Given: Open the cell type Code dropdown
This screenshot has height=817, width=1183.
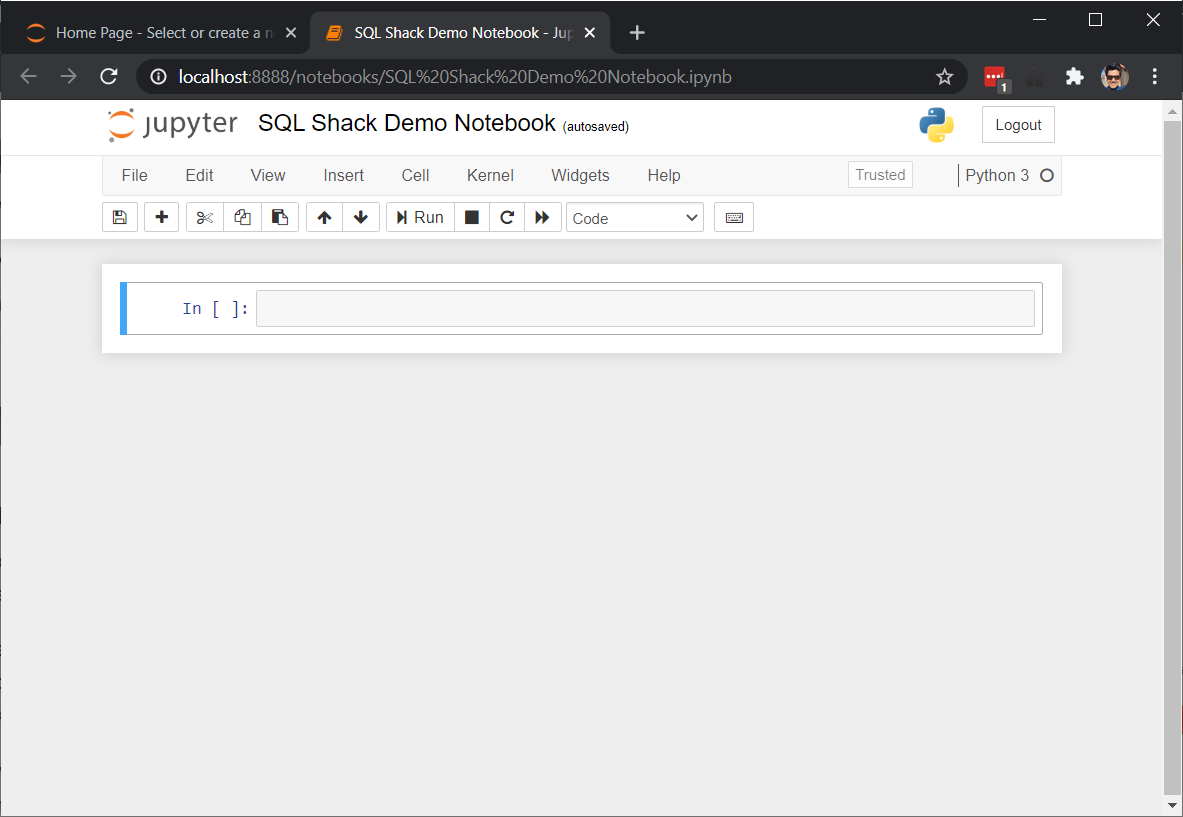Looking at the screenshot, I should pos(635,218).
